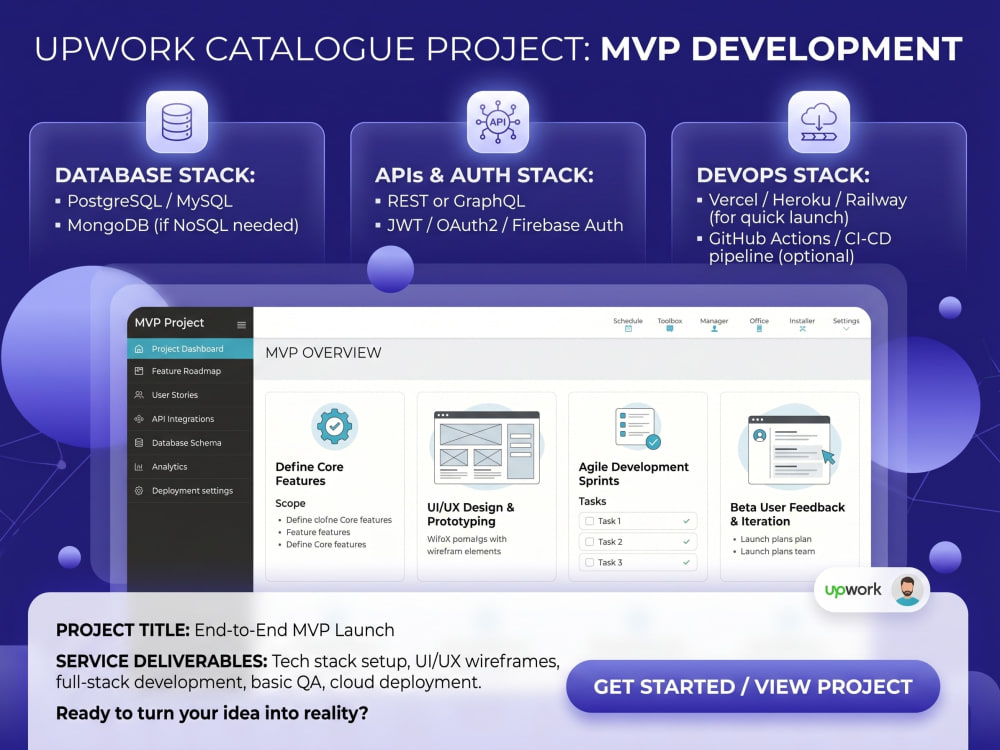This screenshot has width=1000, height=750.
Task: Click the 'REST or GraphQL' text
Action: pos(456,201)
